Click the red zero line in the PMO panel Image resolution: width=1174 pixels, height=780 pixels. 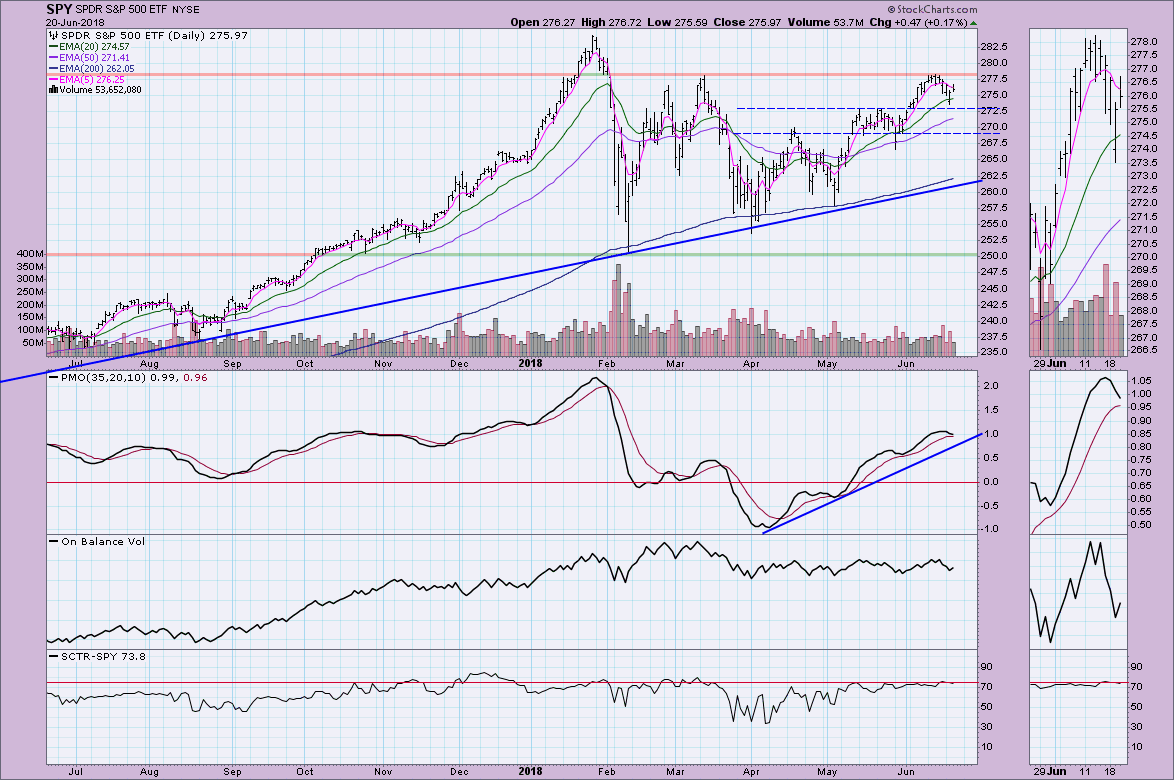(512, 482)
